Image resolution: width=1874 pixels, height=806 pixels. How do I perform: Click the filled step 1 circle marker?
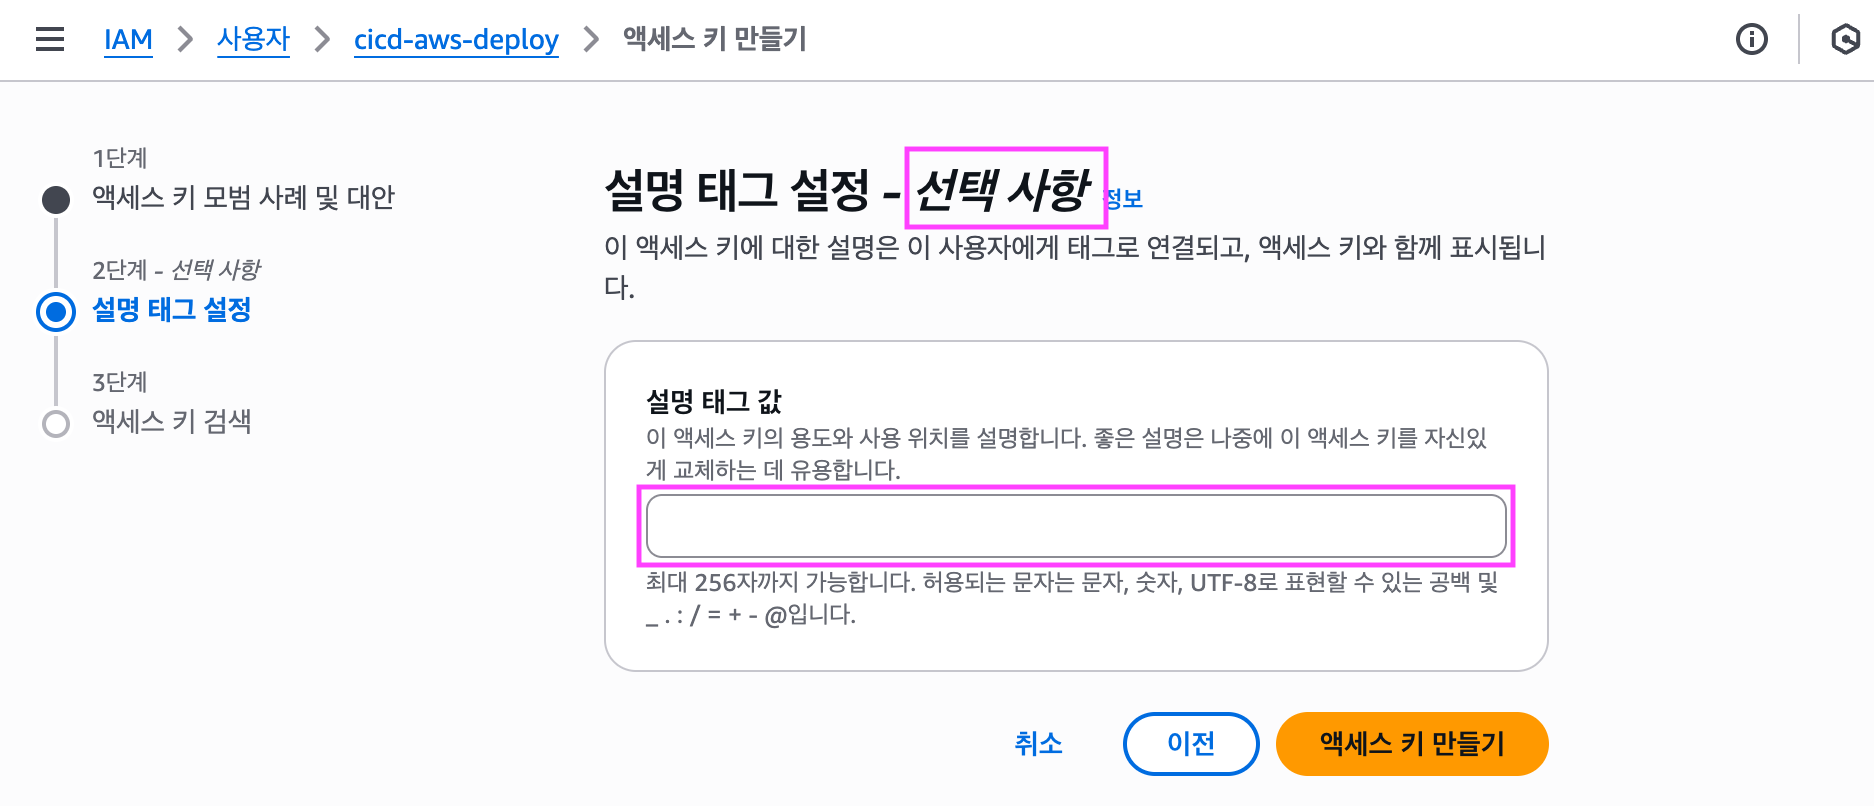[56, 199]
